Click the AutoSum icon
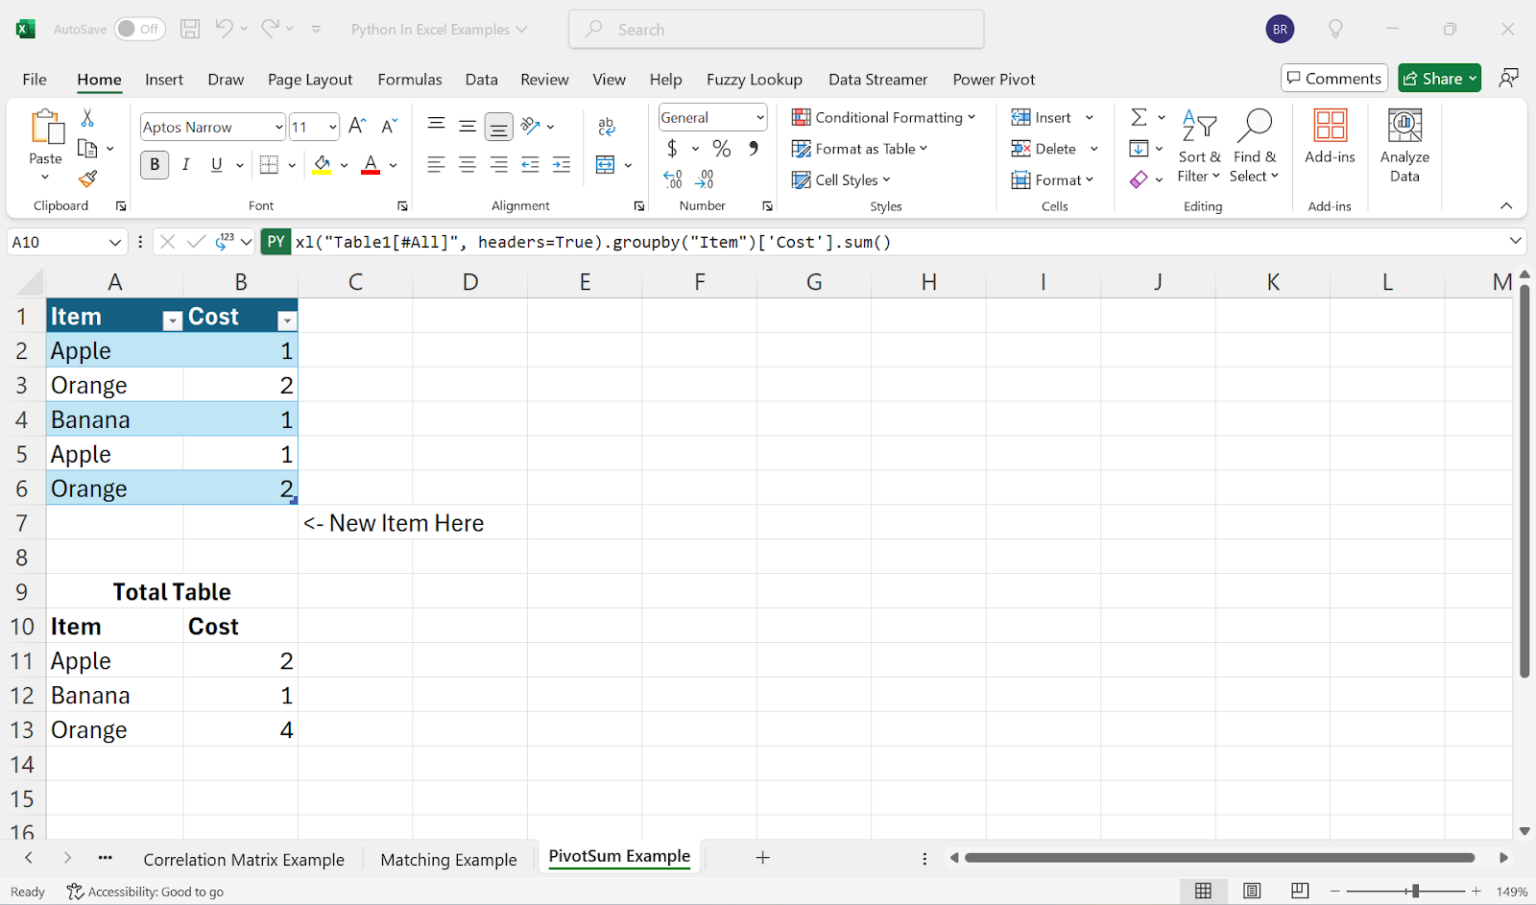1536x905 pixels. tap(1138, 117)
